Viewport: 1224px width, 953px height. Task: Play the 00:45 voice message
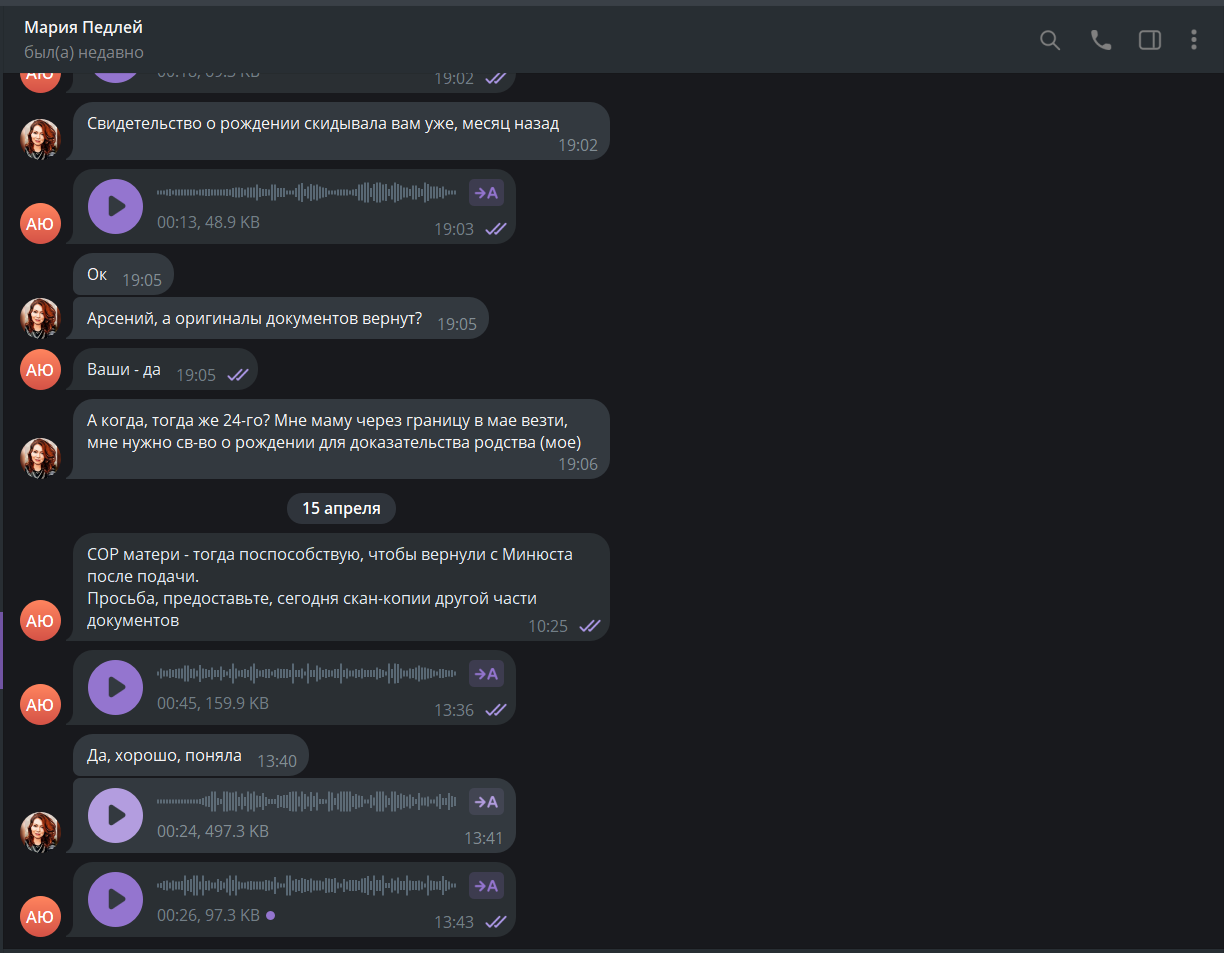click(116, 687)
